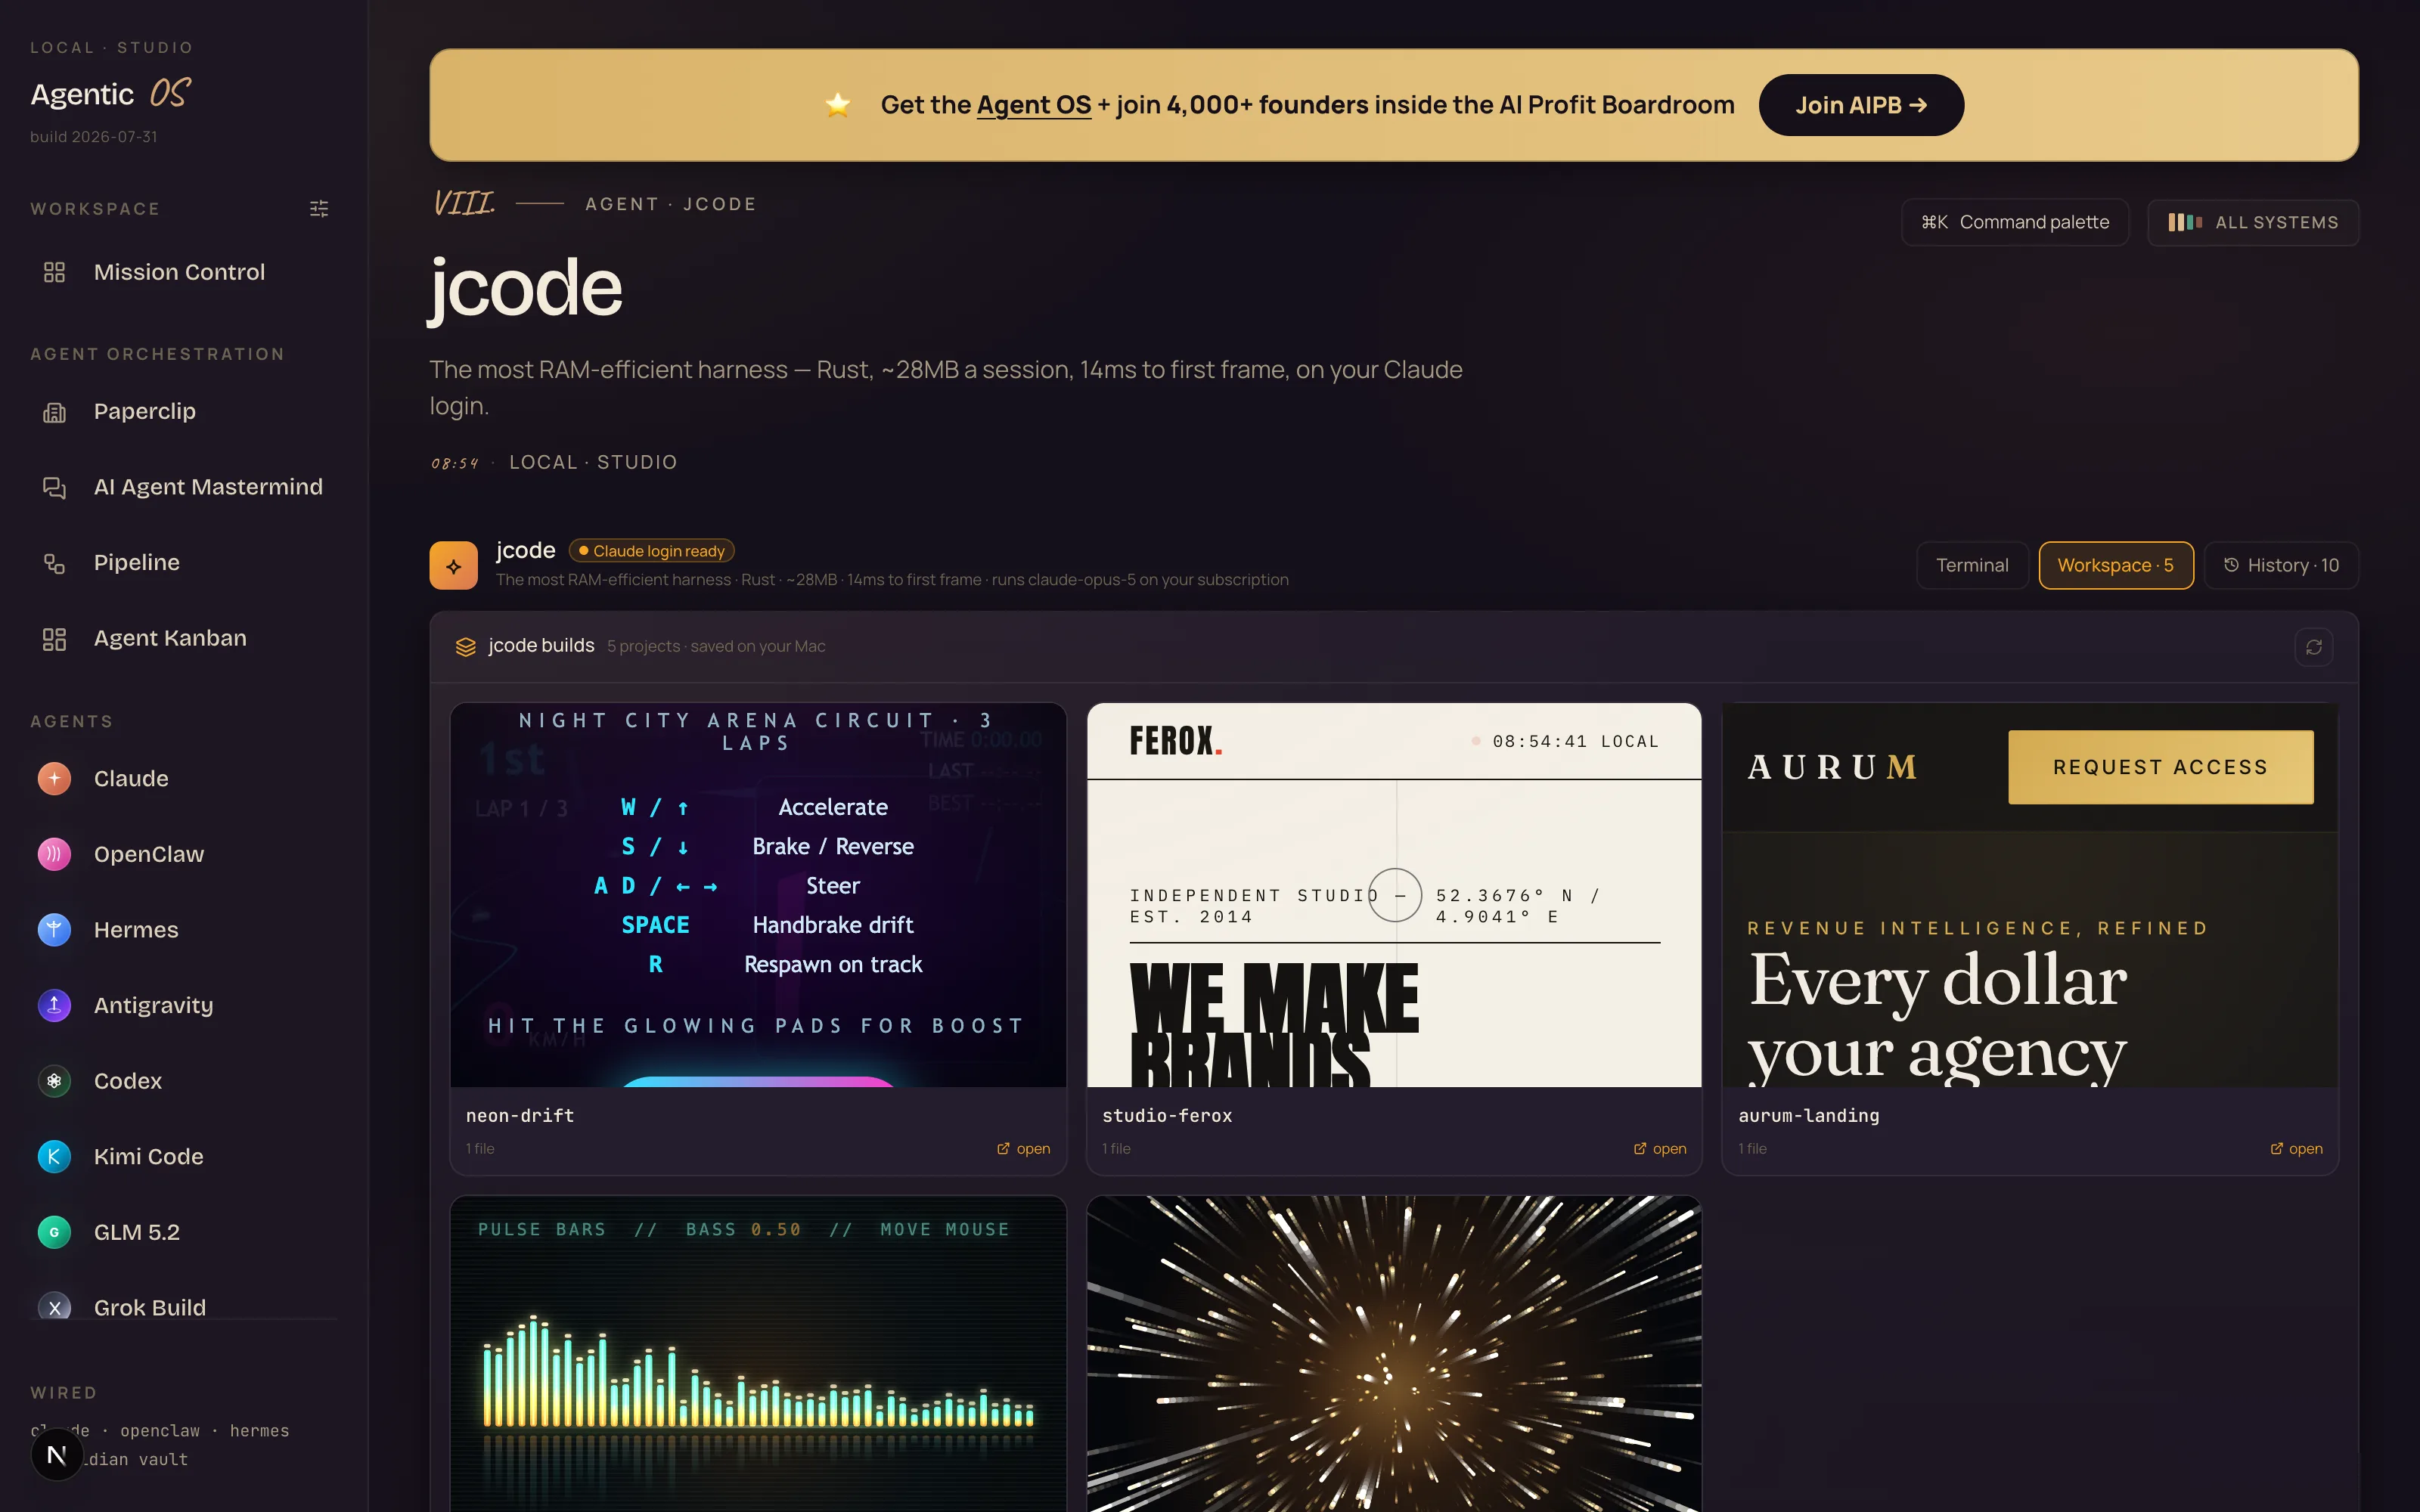Click build 2026-07-31 text
Viewport: 2420px width, 1512px height.
pos(94,137)
